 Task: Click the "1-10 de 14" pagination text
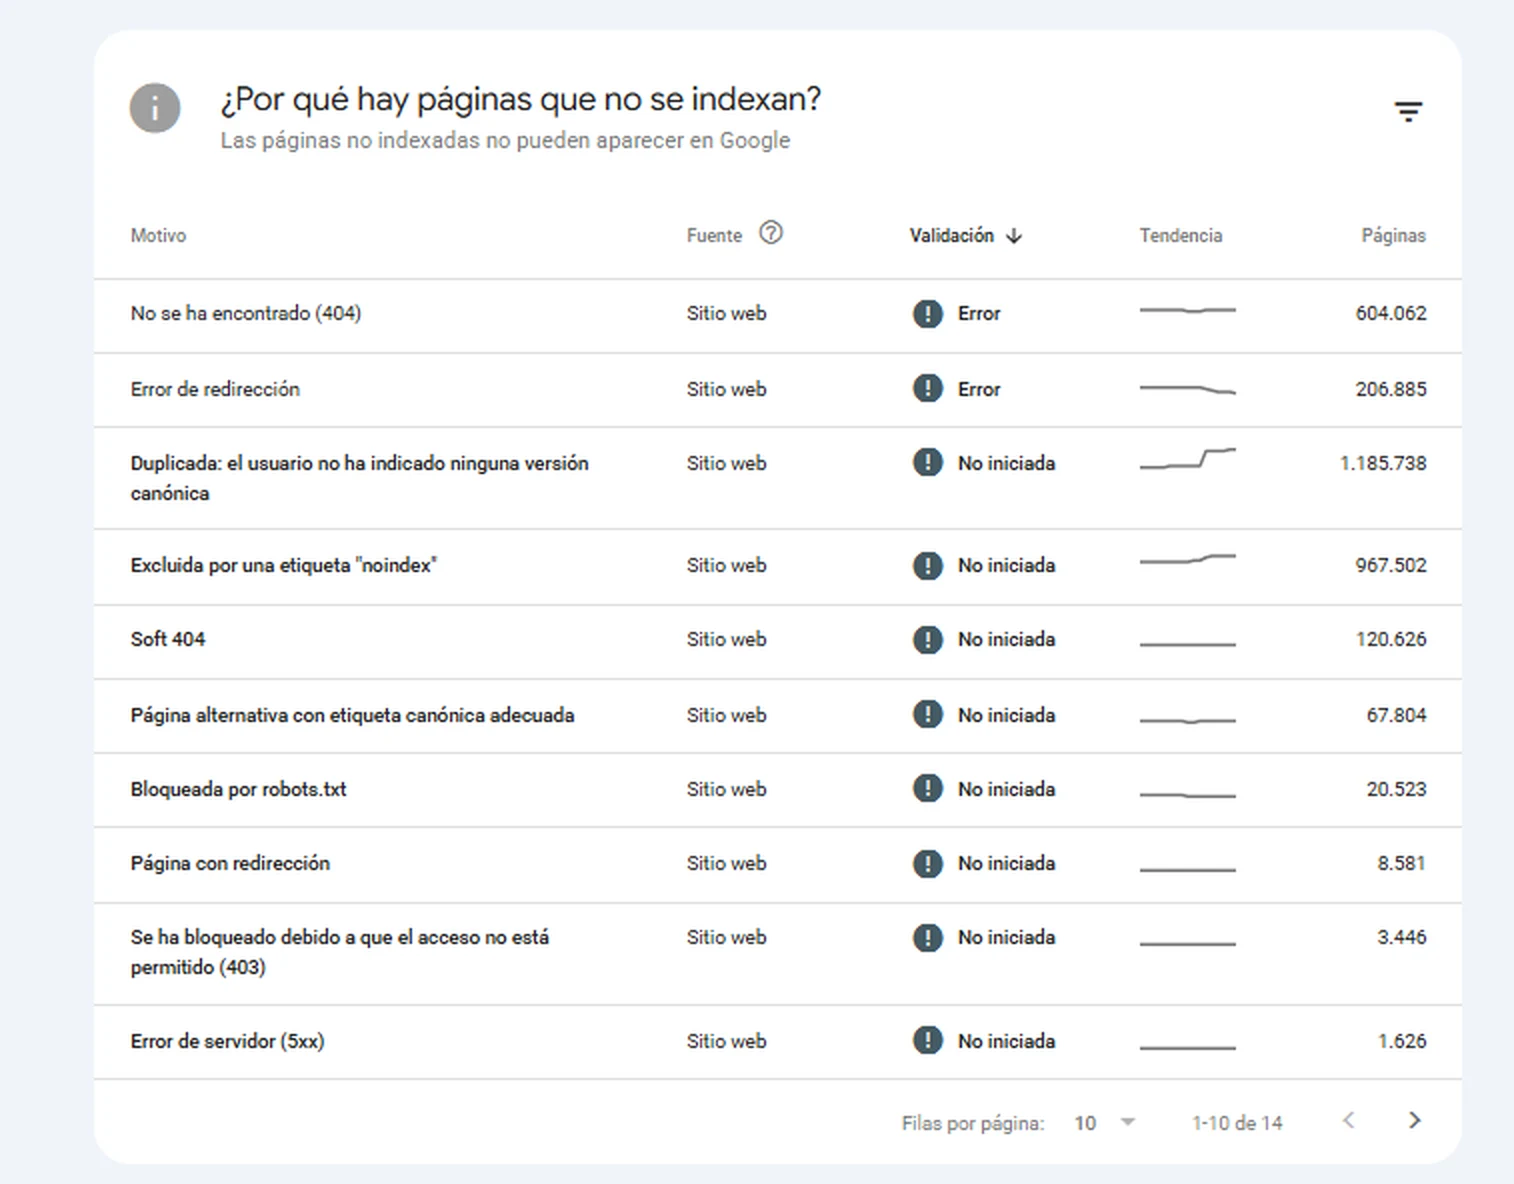[1237, 1124]
